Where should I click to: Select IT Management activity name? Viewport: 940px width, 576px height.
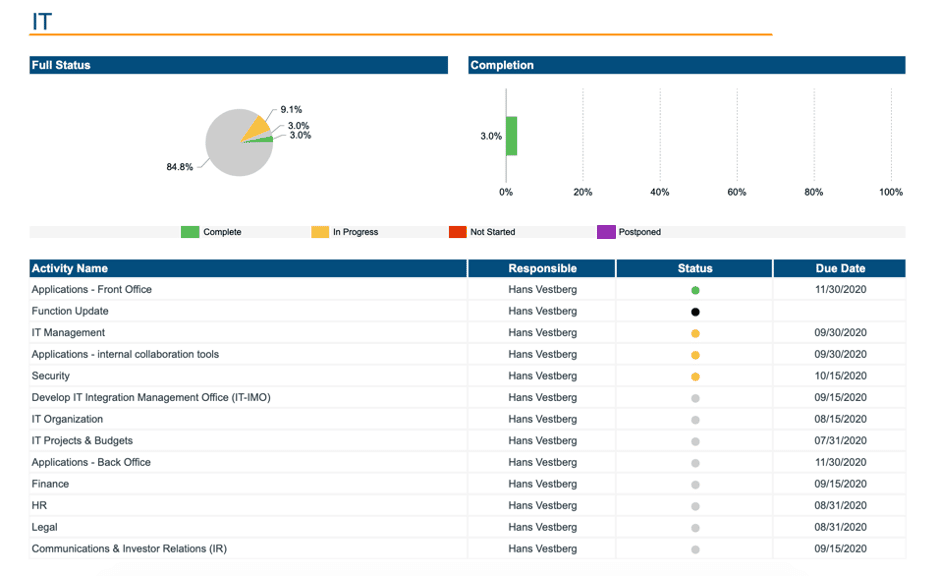[68, 332]
